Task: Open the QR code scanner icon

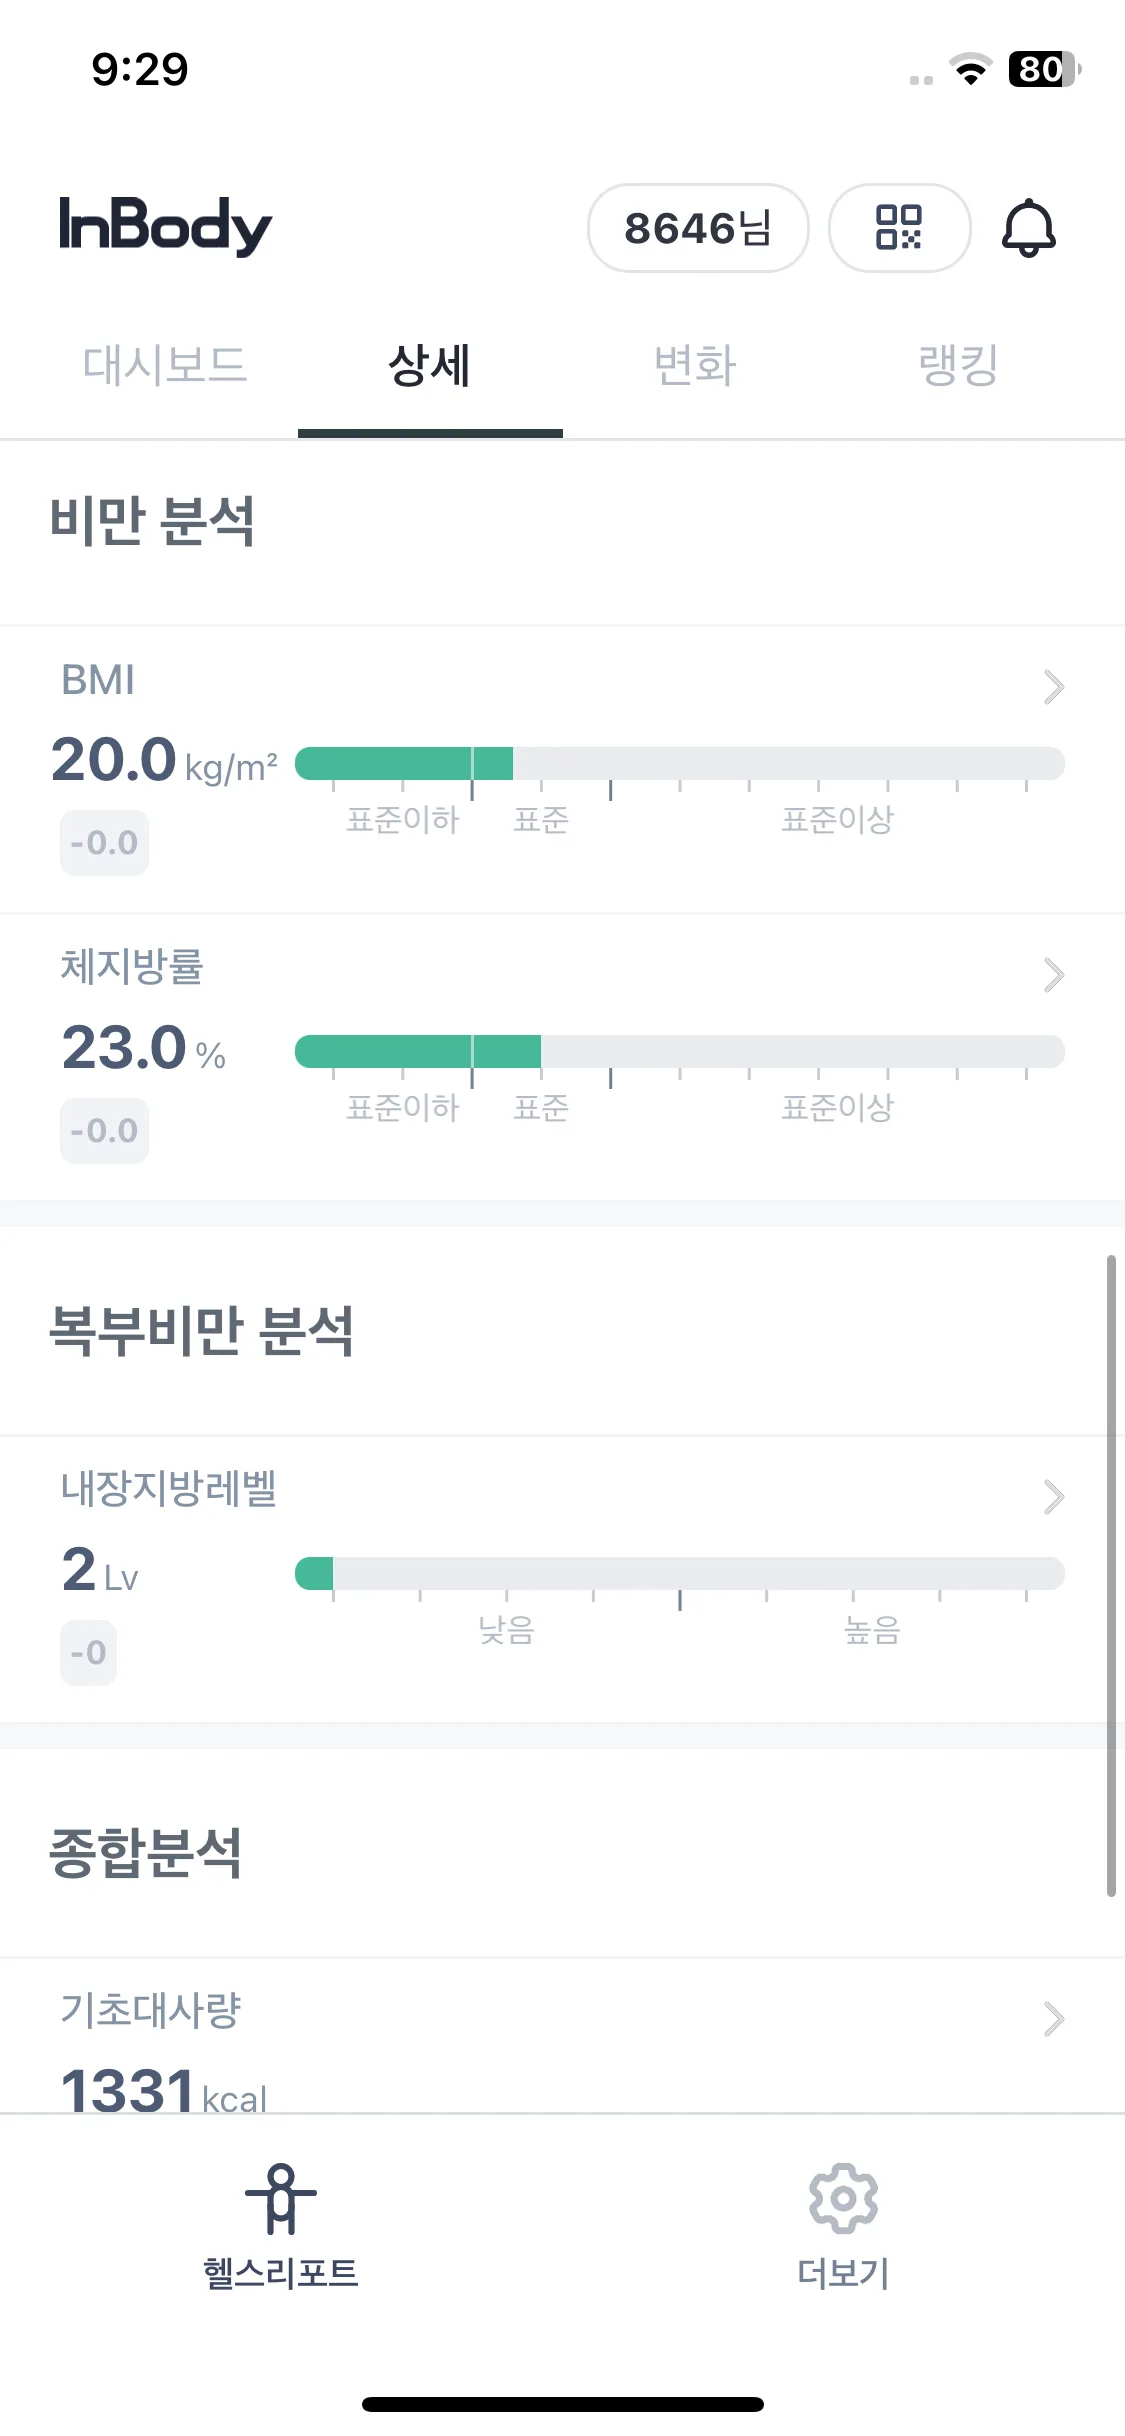Action: (x=898, y=228)
